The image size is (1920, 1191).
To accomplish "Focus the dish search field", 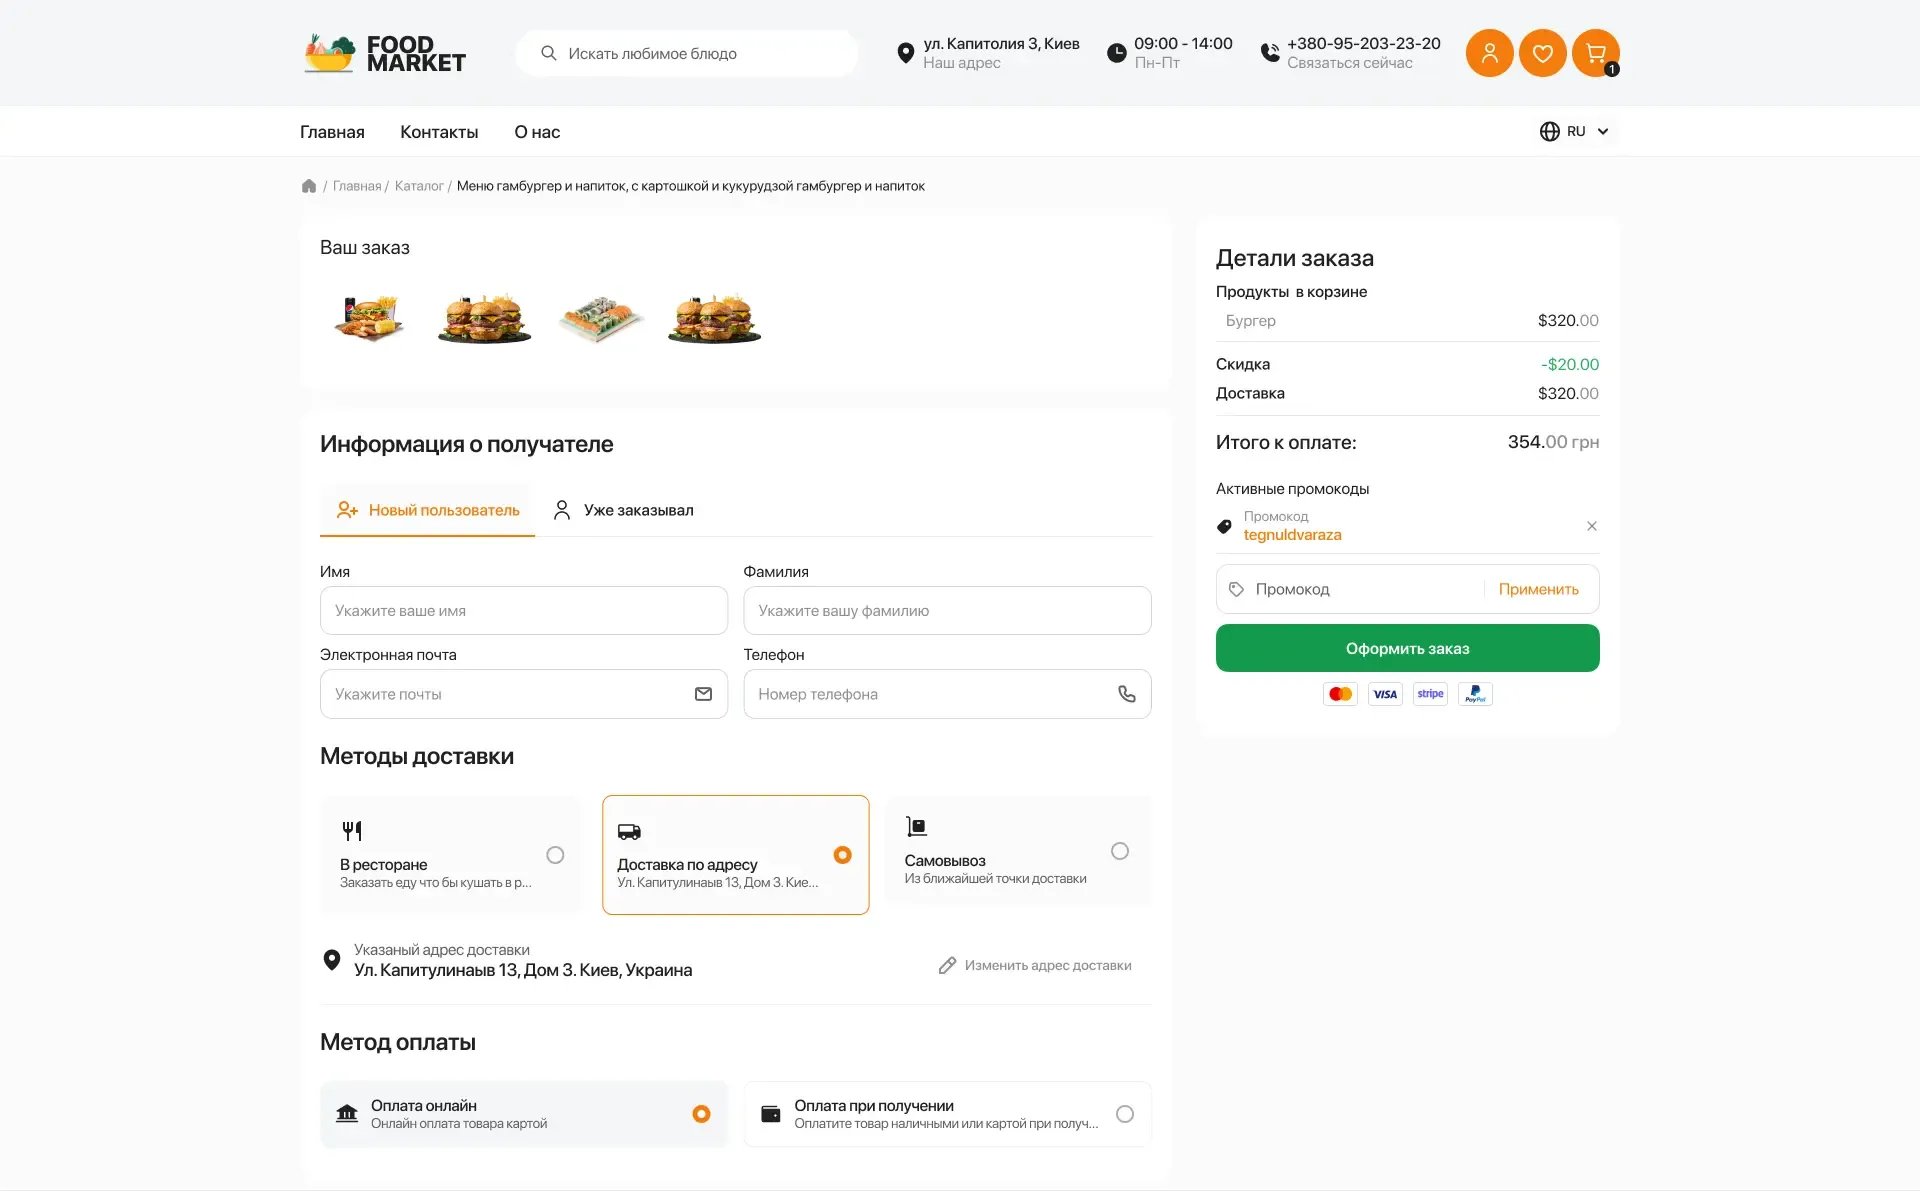I will click(x=687, y=53).
